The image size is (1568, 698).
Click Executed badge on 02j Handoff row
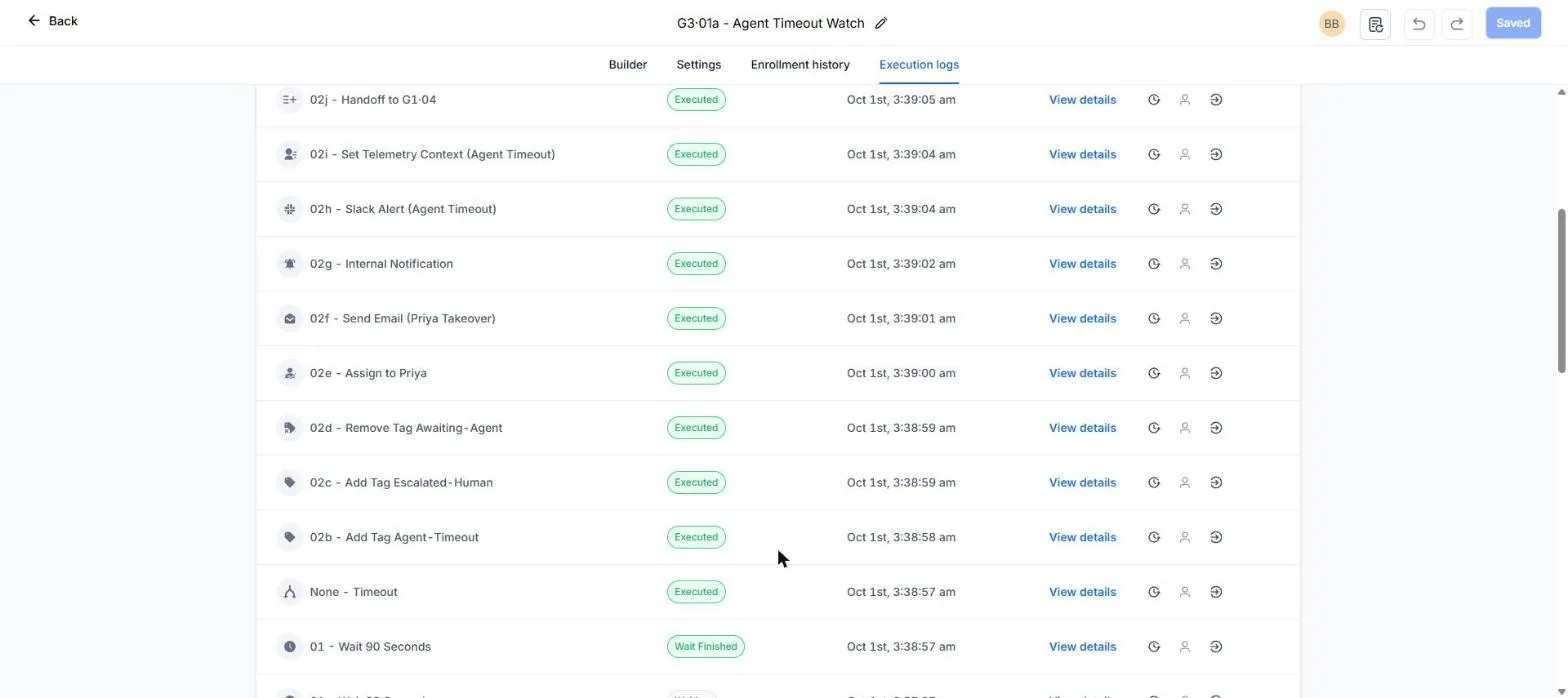tap(696, 100)
